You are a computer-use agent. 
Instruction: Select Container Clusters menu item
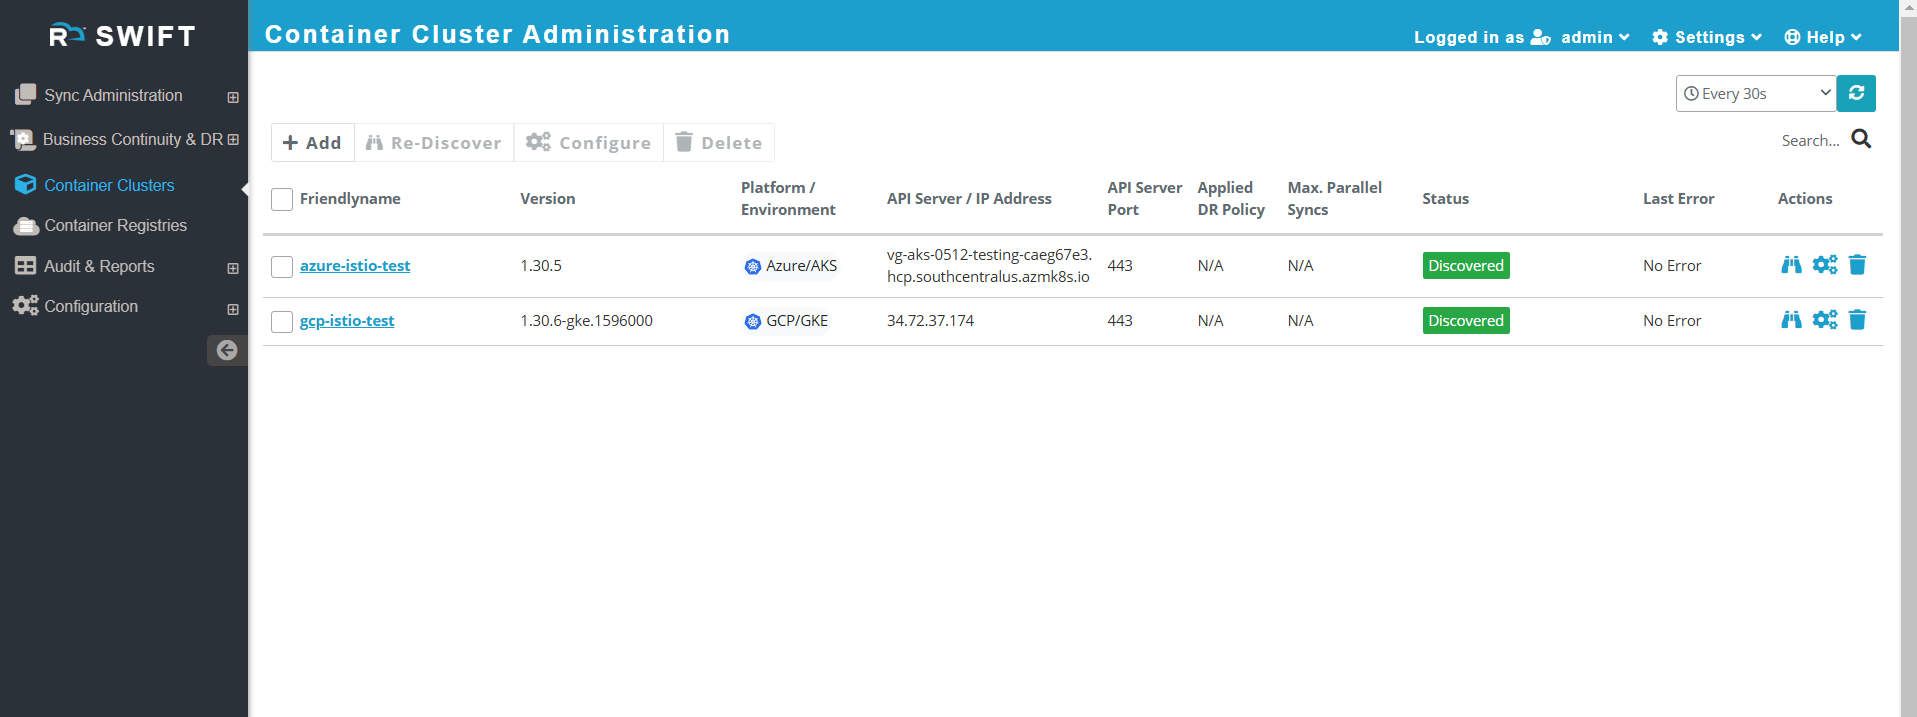pyautogui.click(x=109, y=185)
